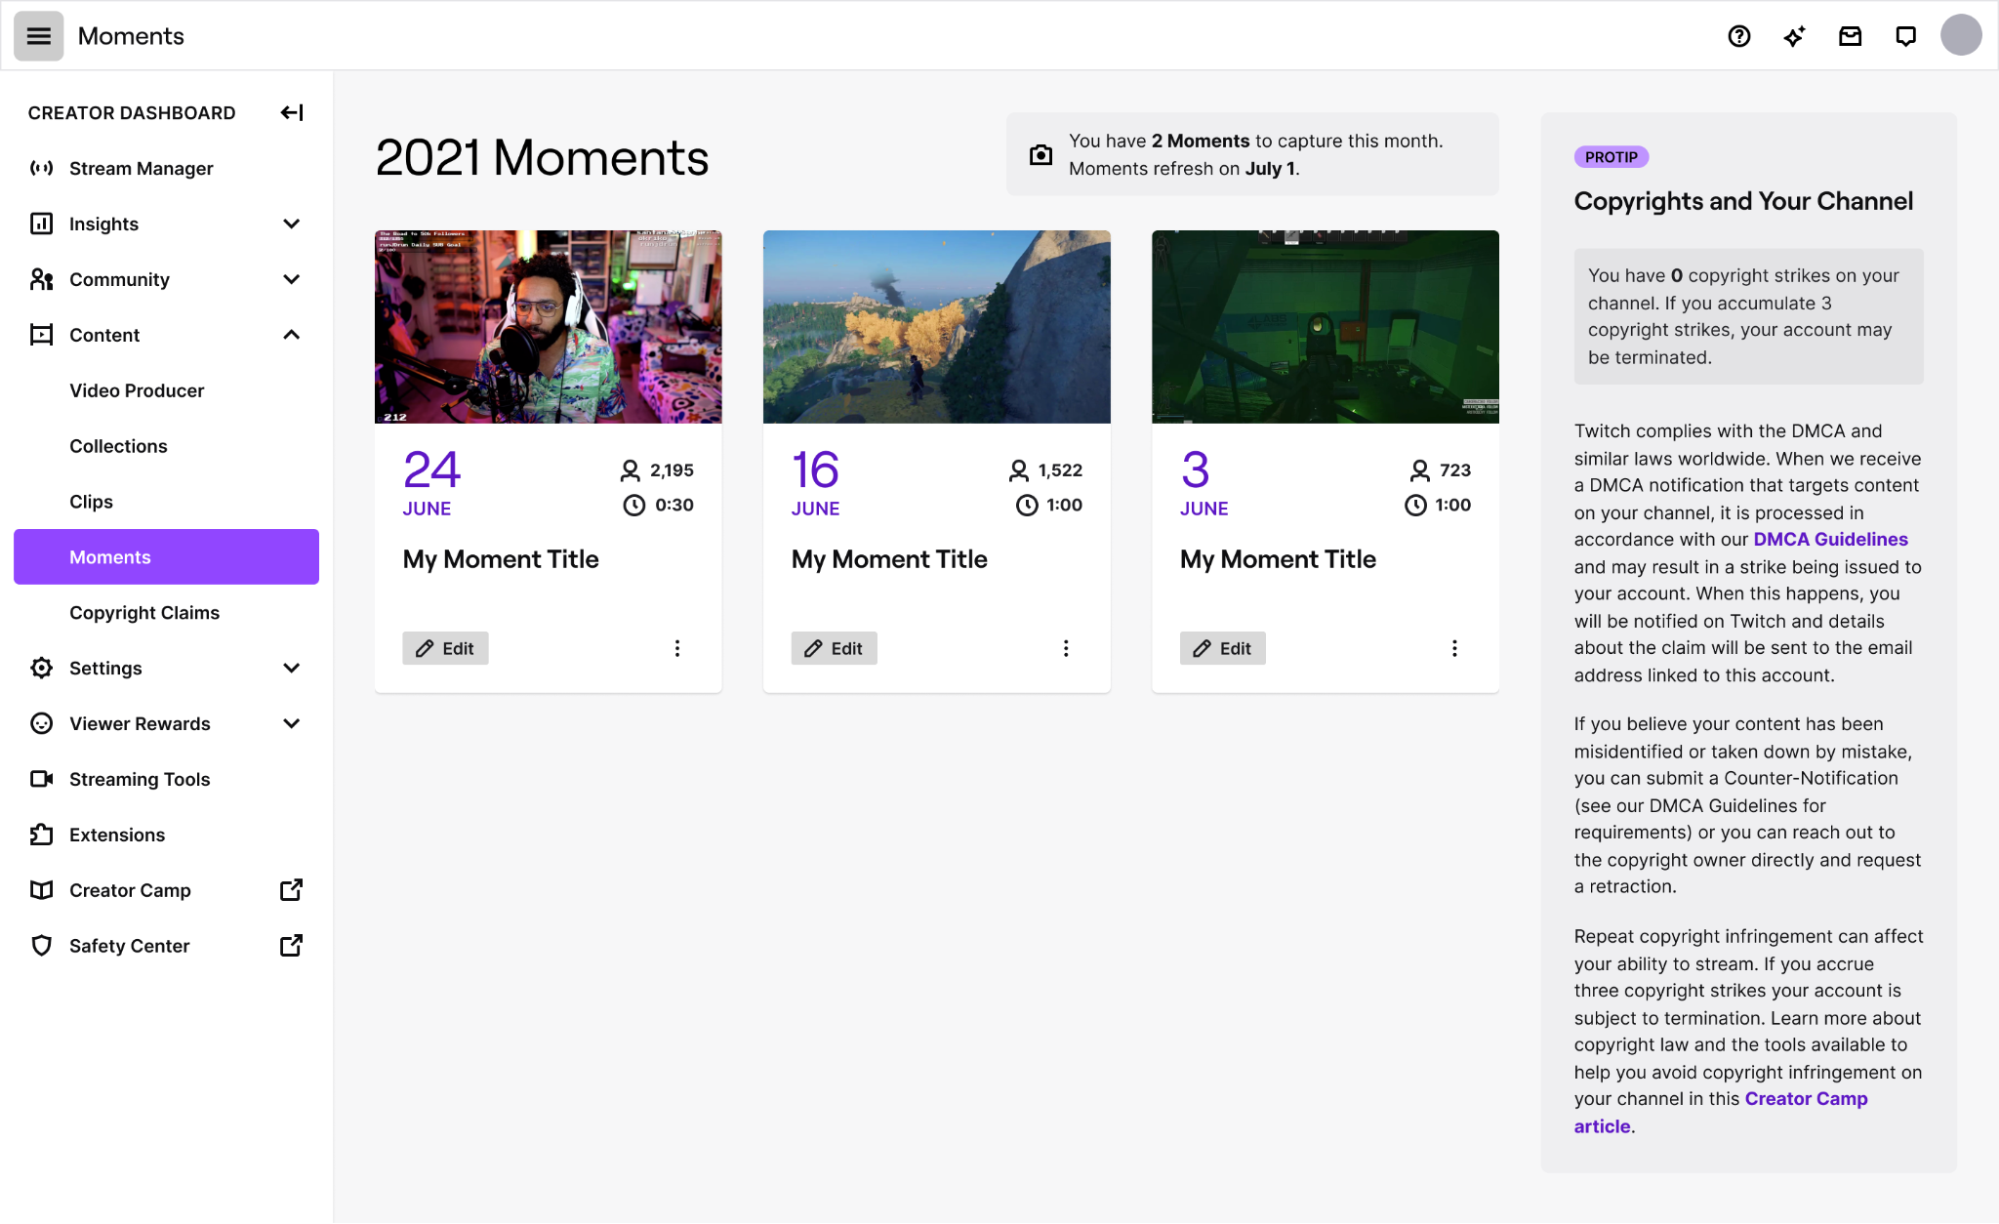Expand the Community section

(291, 279)
